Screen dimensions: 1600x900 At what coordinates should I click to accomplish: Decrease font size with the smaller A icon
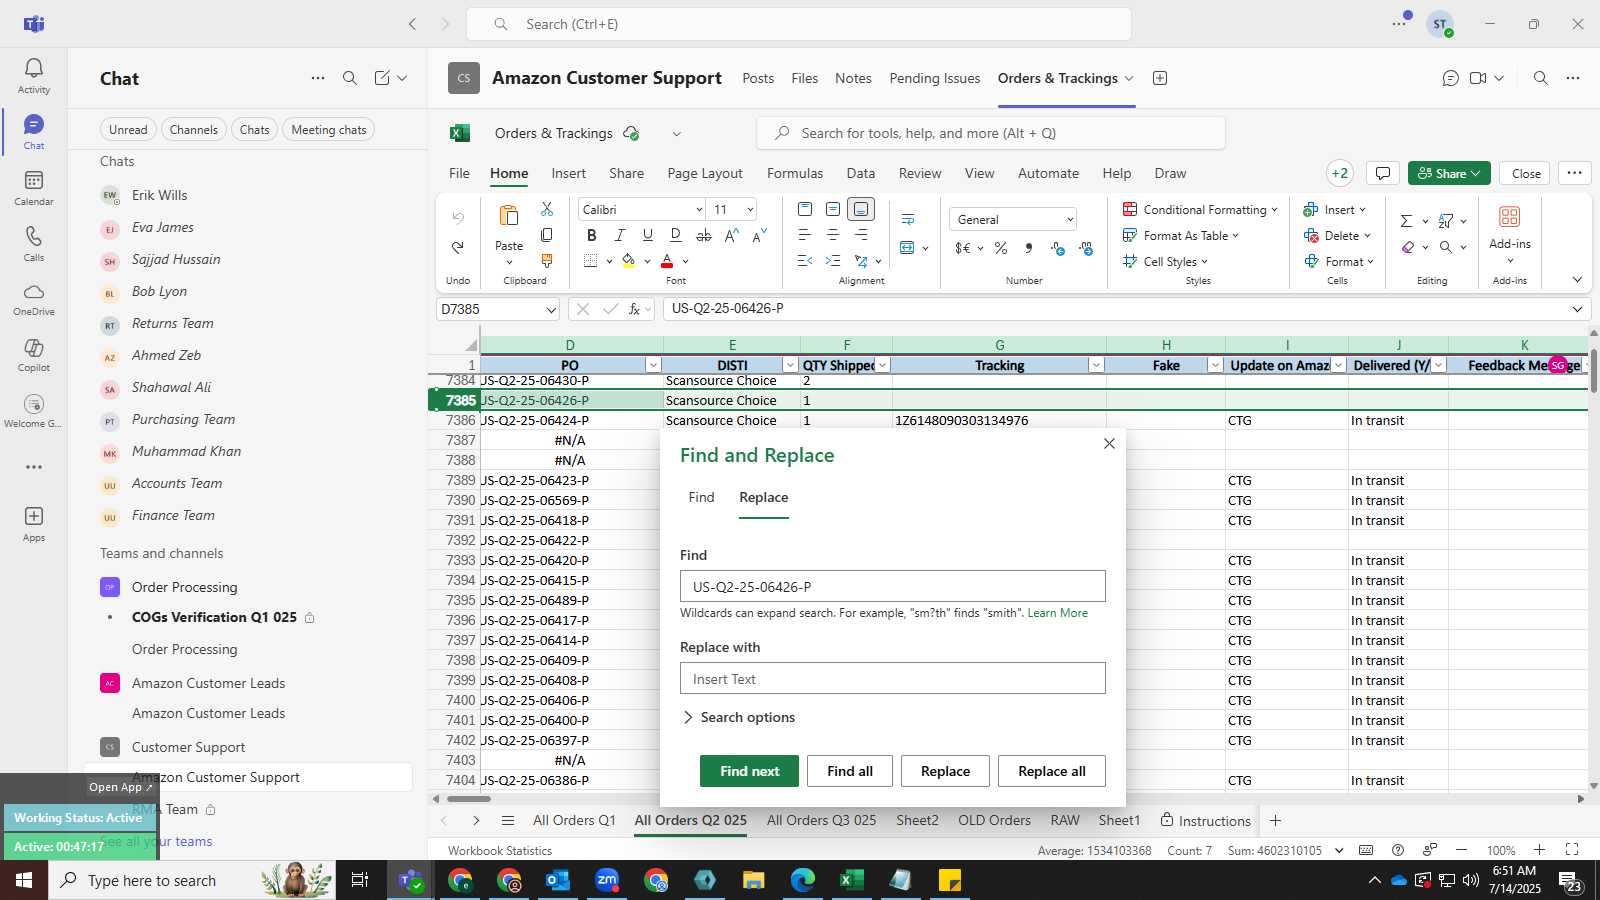click(759, 235)
